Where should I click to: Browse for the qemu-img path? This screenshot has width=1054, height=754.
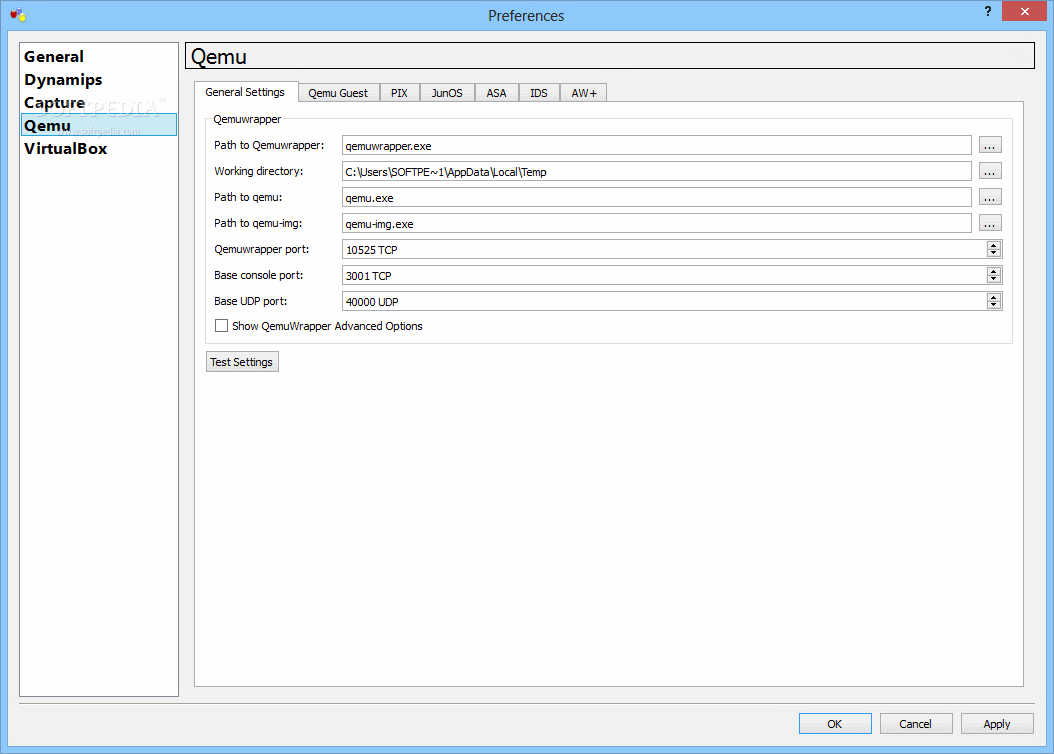pyautogui.click(x=989, y=223)
